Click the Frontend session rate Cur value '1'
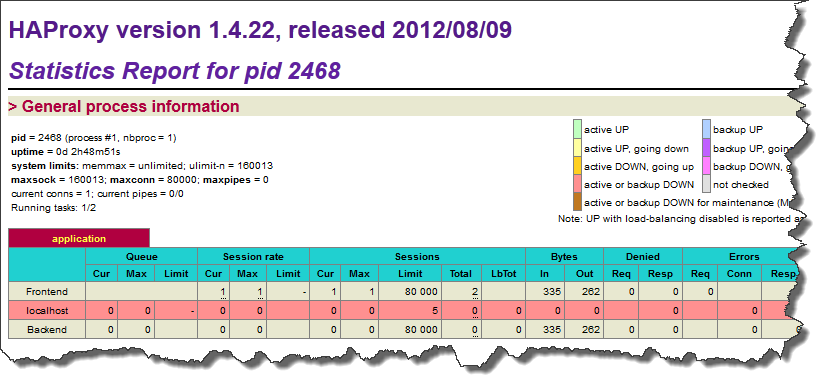Screen dimensions: 831x390 (223, 291)
